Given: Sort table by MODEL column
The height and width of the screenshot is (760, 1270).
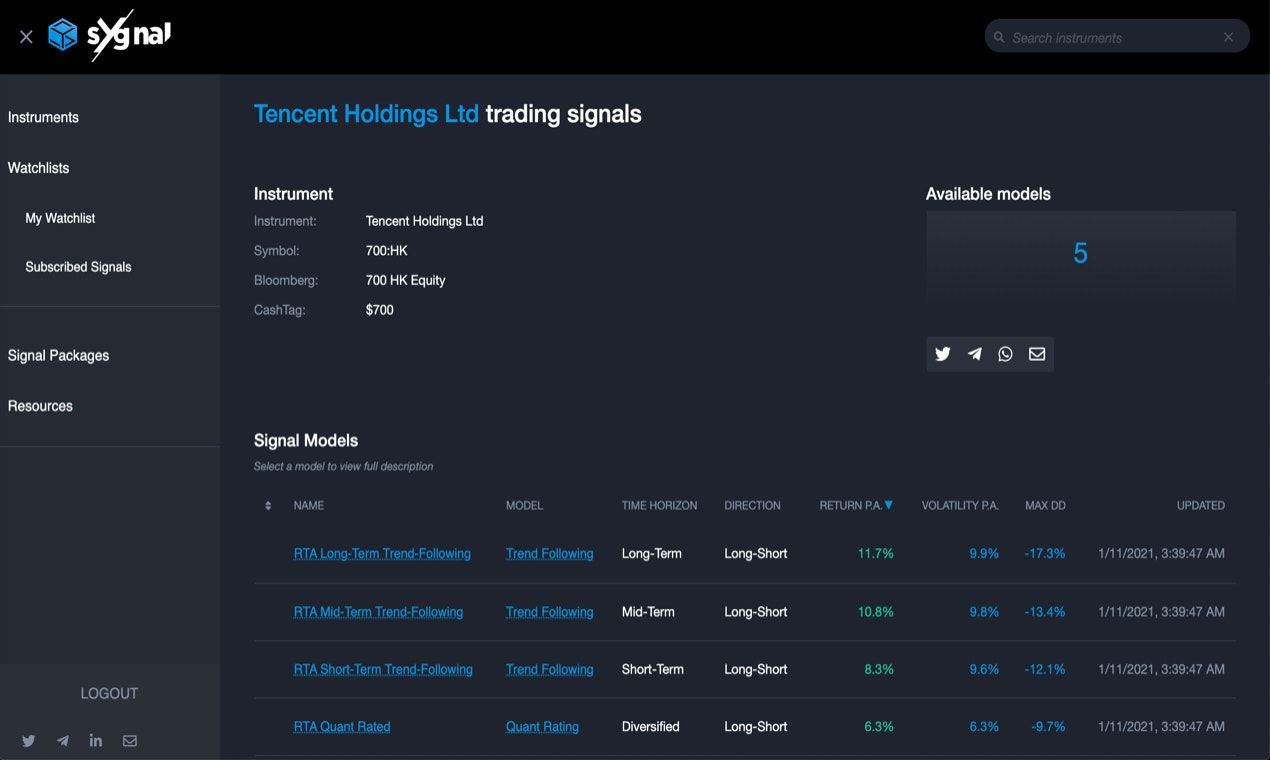Looking at the screenshot, I should click(525, 506).
